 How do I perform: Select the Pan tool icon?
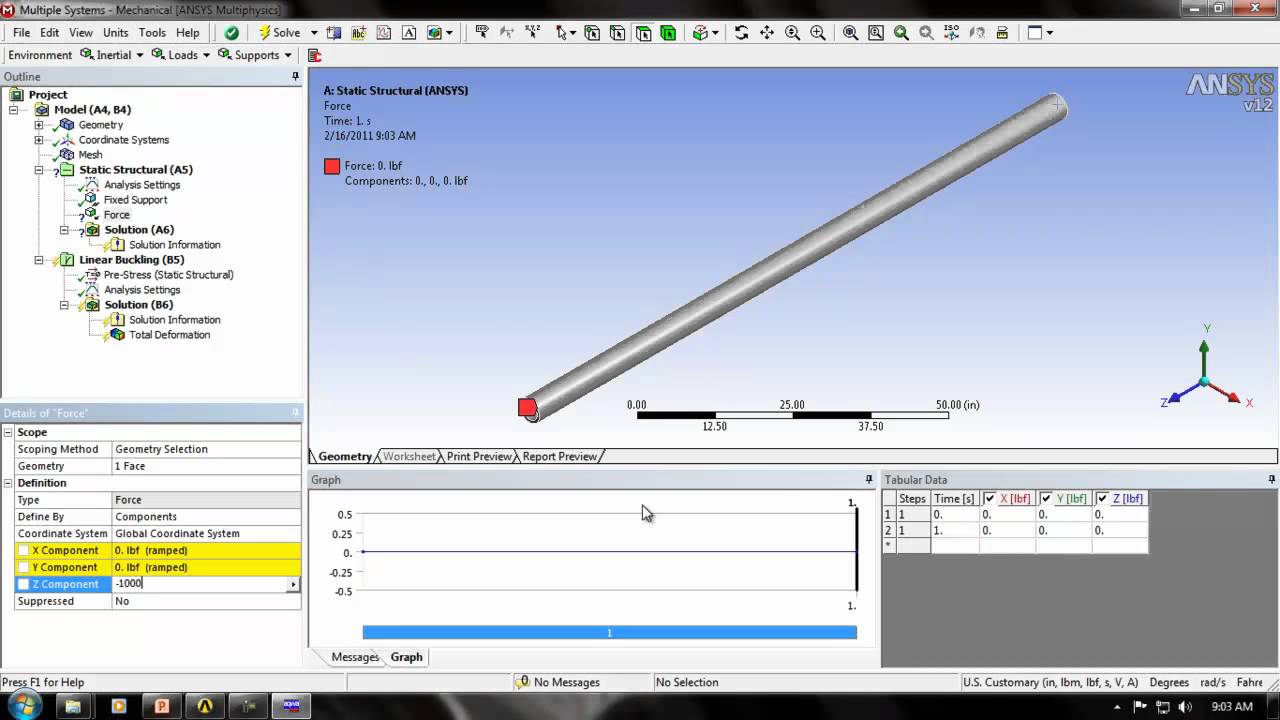767,32
